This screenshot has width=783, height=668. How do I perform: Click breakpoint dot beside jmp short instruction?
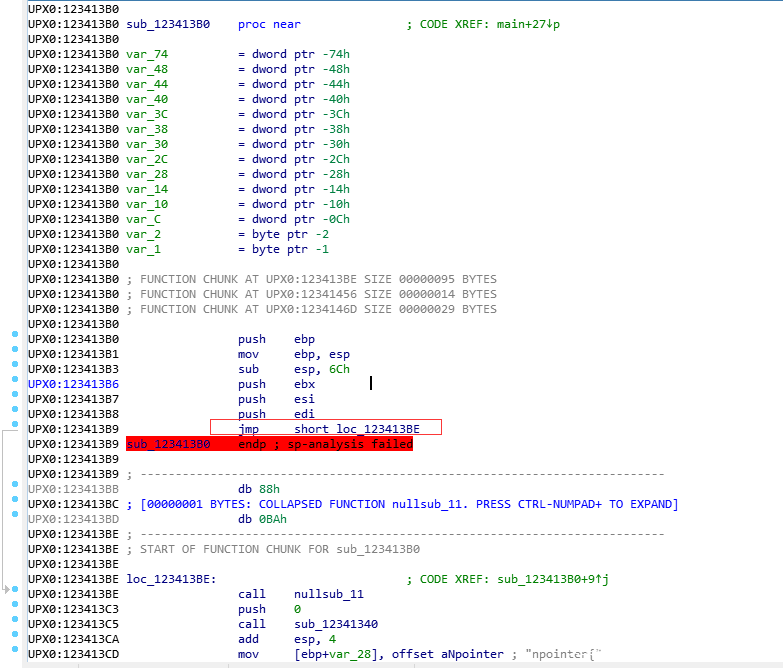(15, 424)
